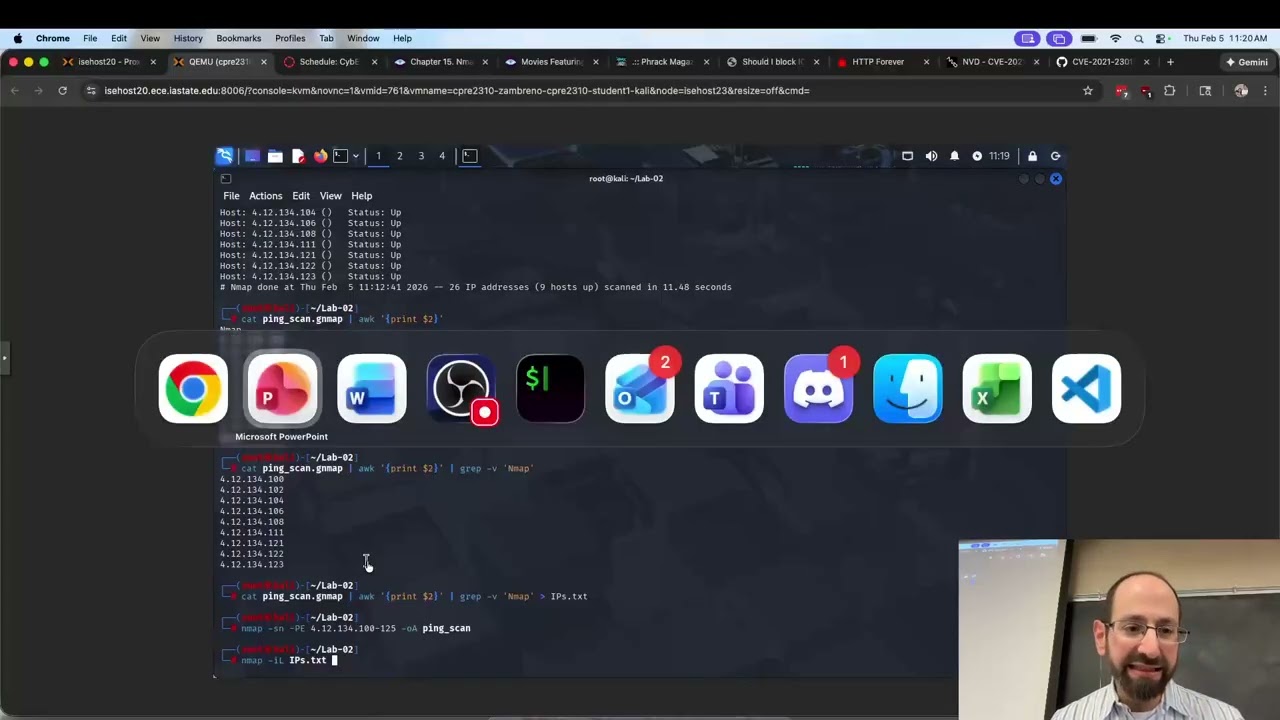Switch to isehost20 Proxmox Chrome tab
This screenshot has width=1280, height=720.
point(109,62)
